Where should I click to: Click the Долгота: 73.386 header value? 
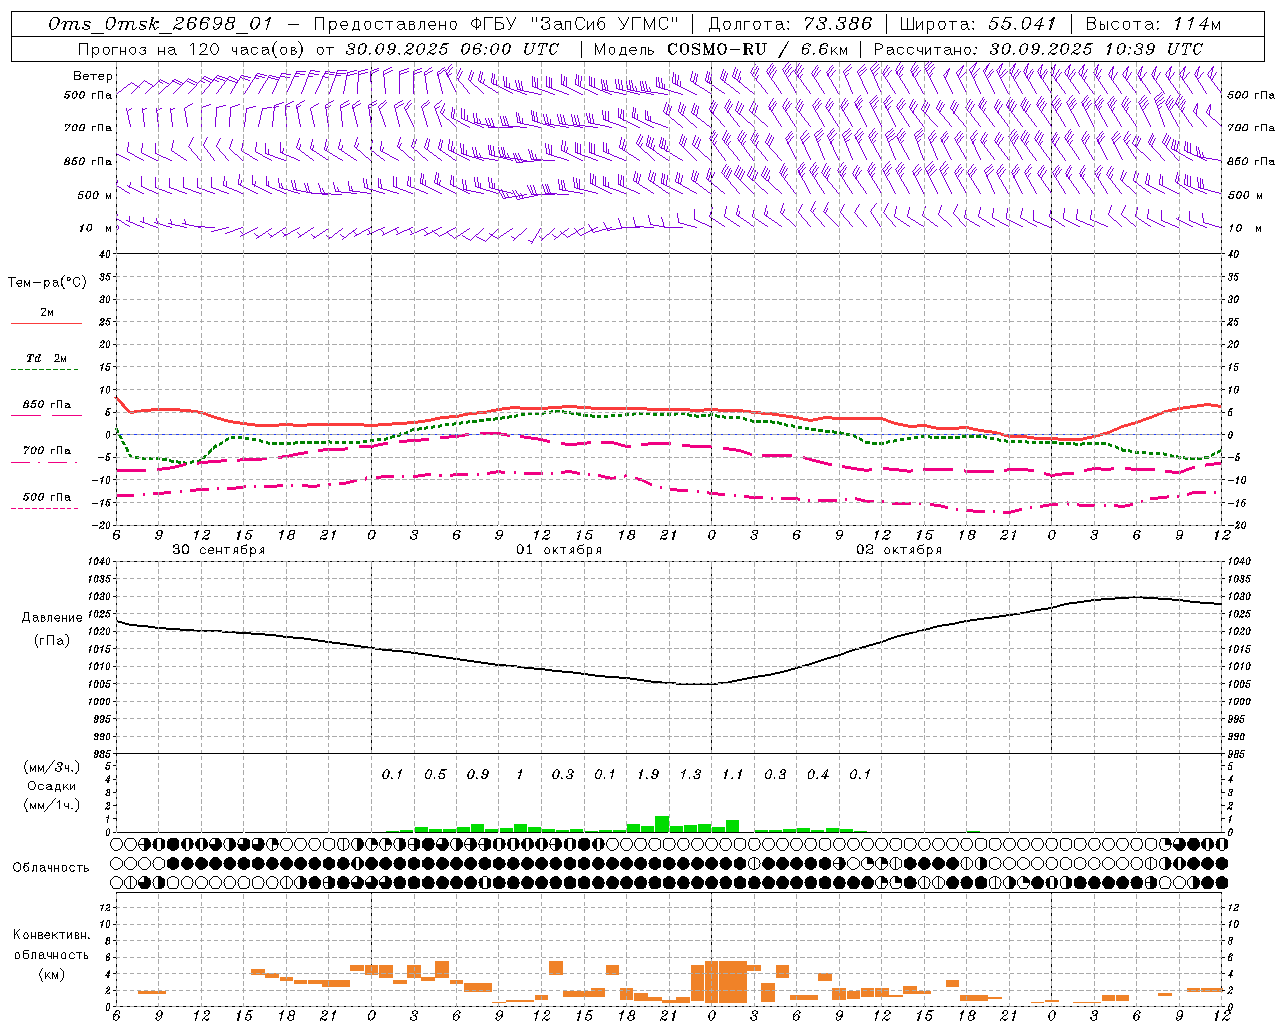coord(790,24)
